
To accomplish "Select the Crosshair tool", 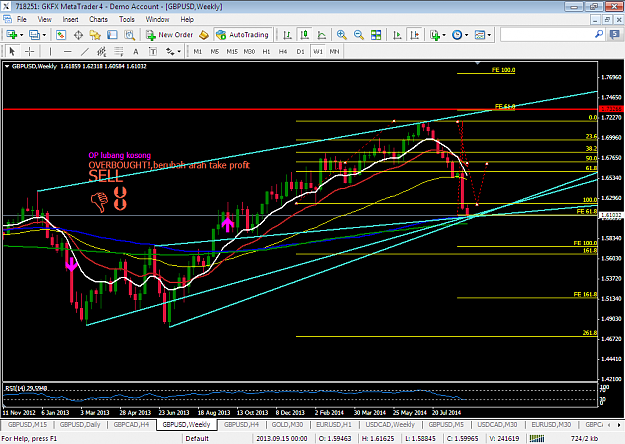I will (x=29, y=51).
